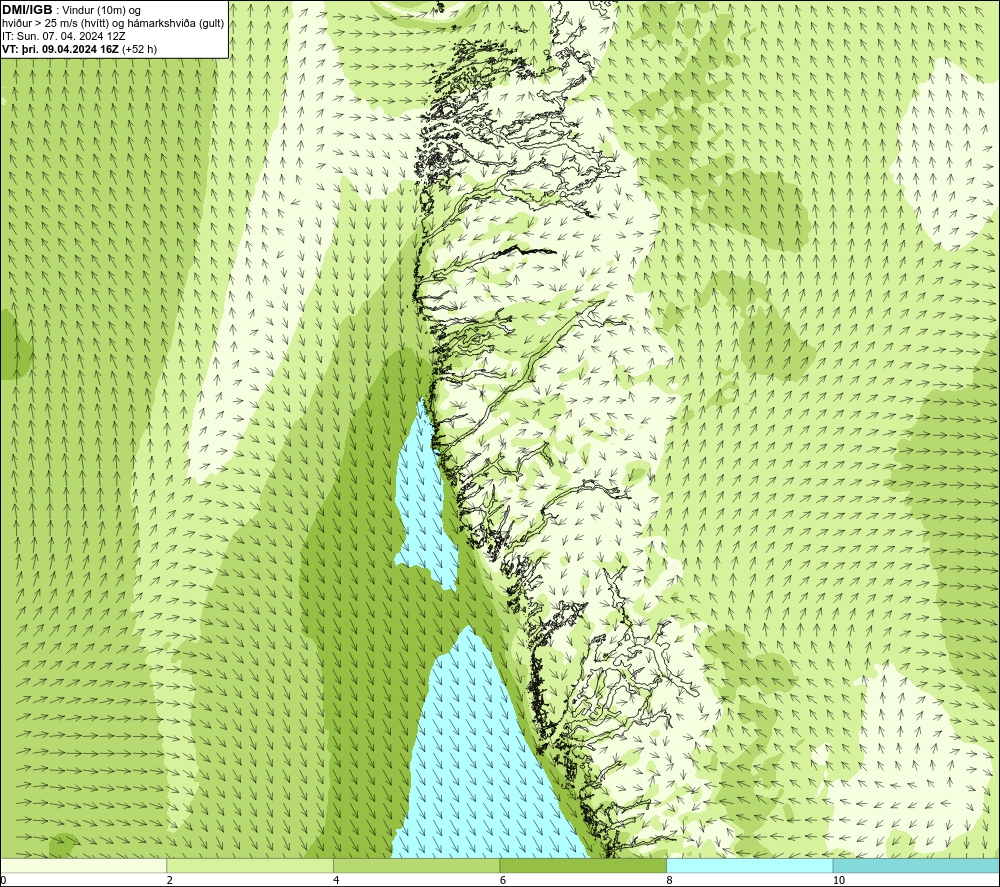1000x887 pixels.
Task: Click the 'VT: þri. 09.04.2024 16Z' line
Action: tap(79, 49)
